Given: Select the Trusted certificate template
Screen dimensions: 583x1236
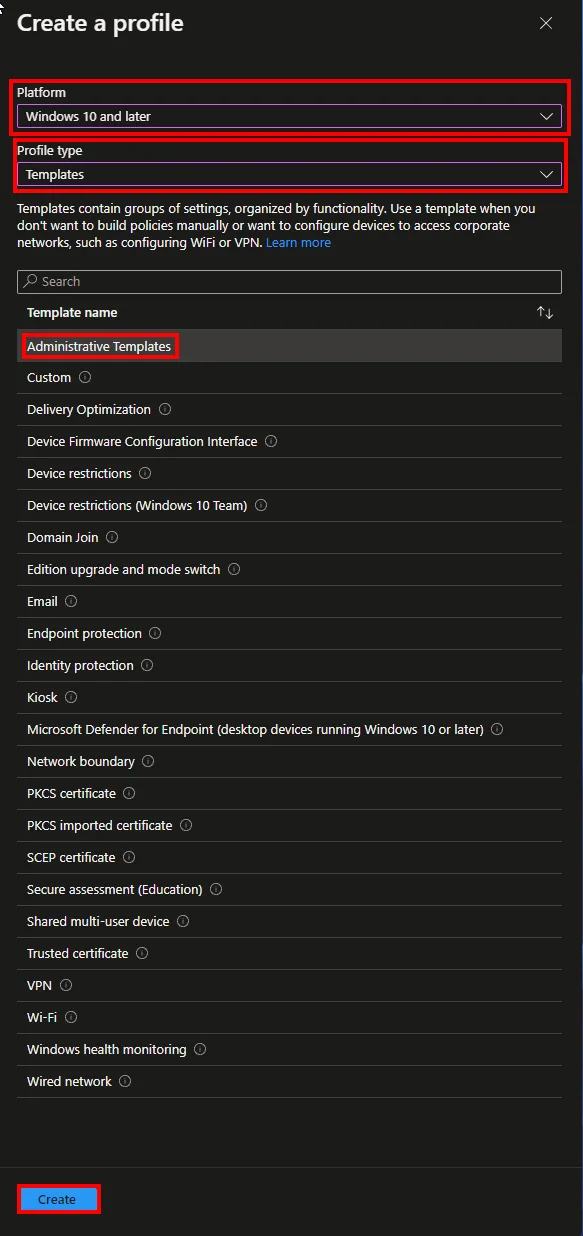Looking at the screenshot, I should coord(289,954).
